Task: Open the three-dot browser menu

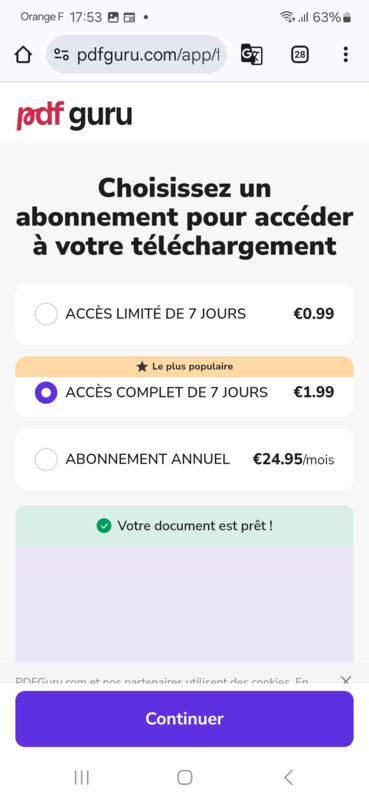Action: (x=346, y=55)
